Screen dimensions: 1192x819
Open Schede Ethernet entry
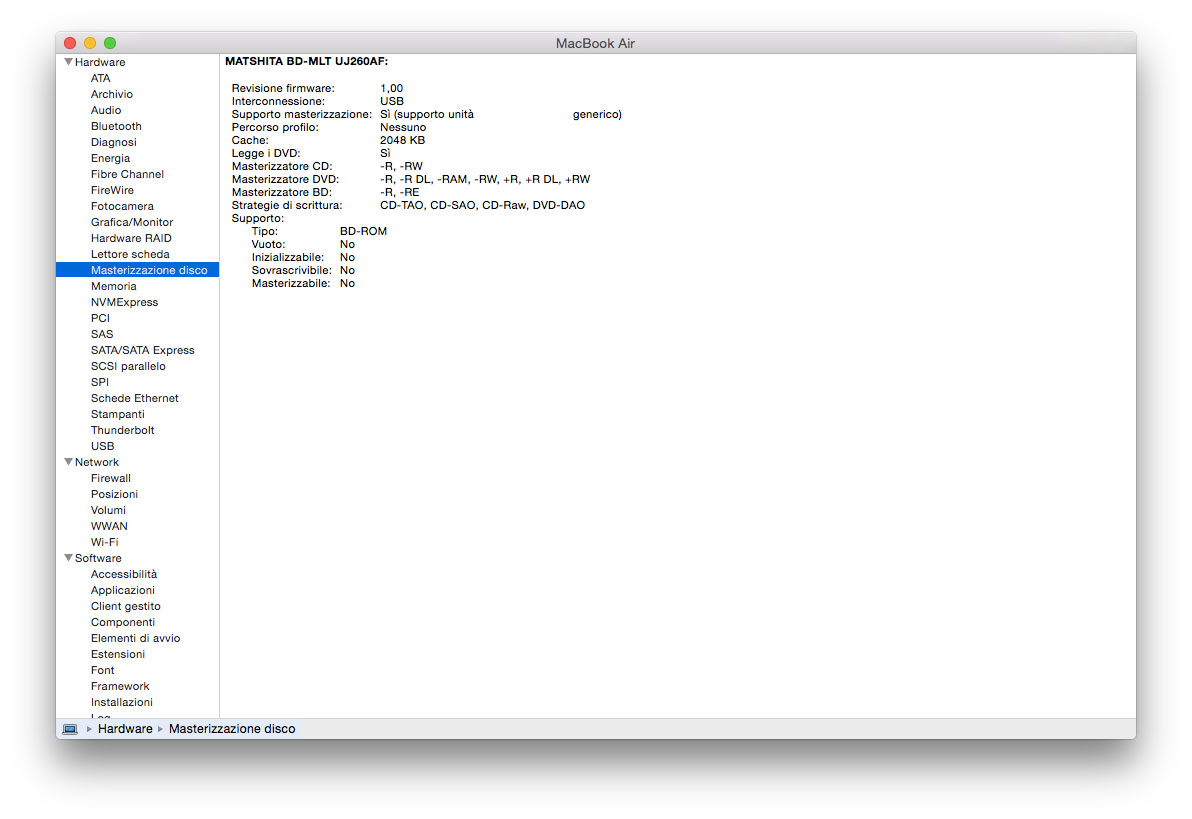135,398
